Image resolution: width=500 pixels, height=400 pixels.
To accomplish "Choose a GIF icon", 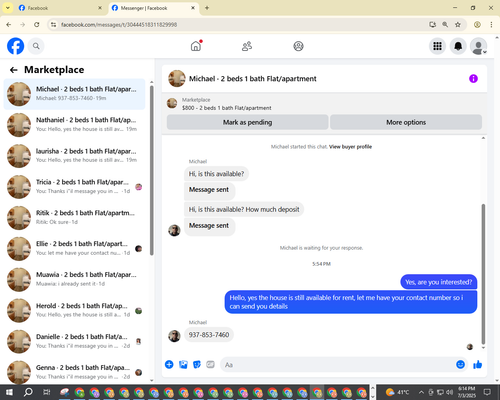I will coord(210,364).
